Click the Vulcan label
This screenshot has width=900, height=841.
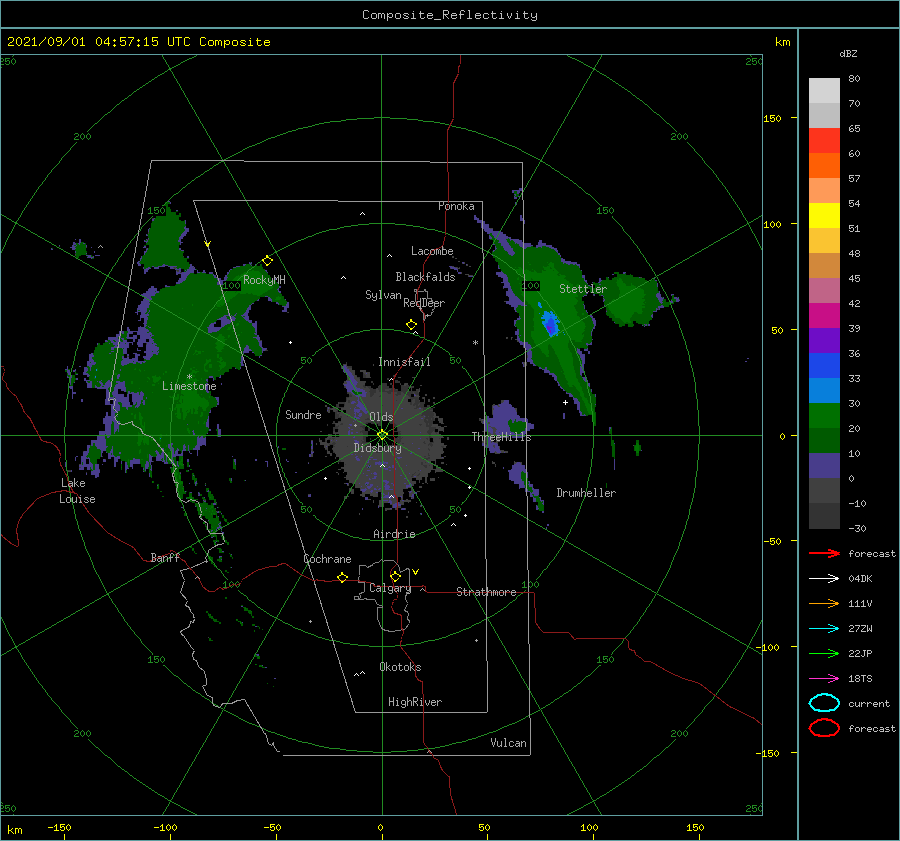coord(509,743)
